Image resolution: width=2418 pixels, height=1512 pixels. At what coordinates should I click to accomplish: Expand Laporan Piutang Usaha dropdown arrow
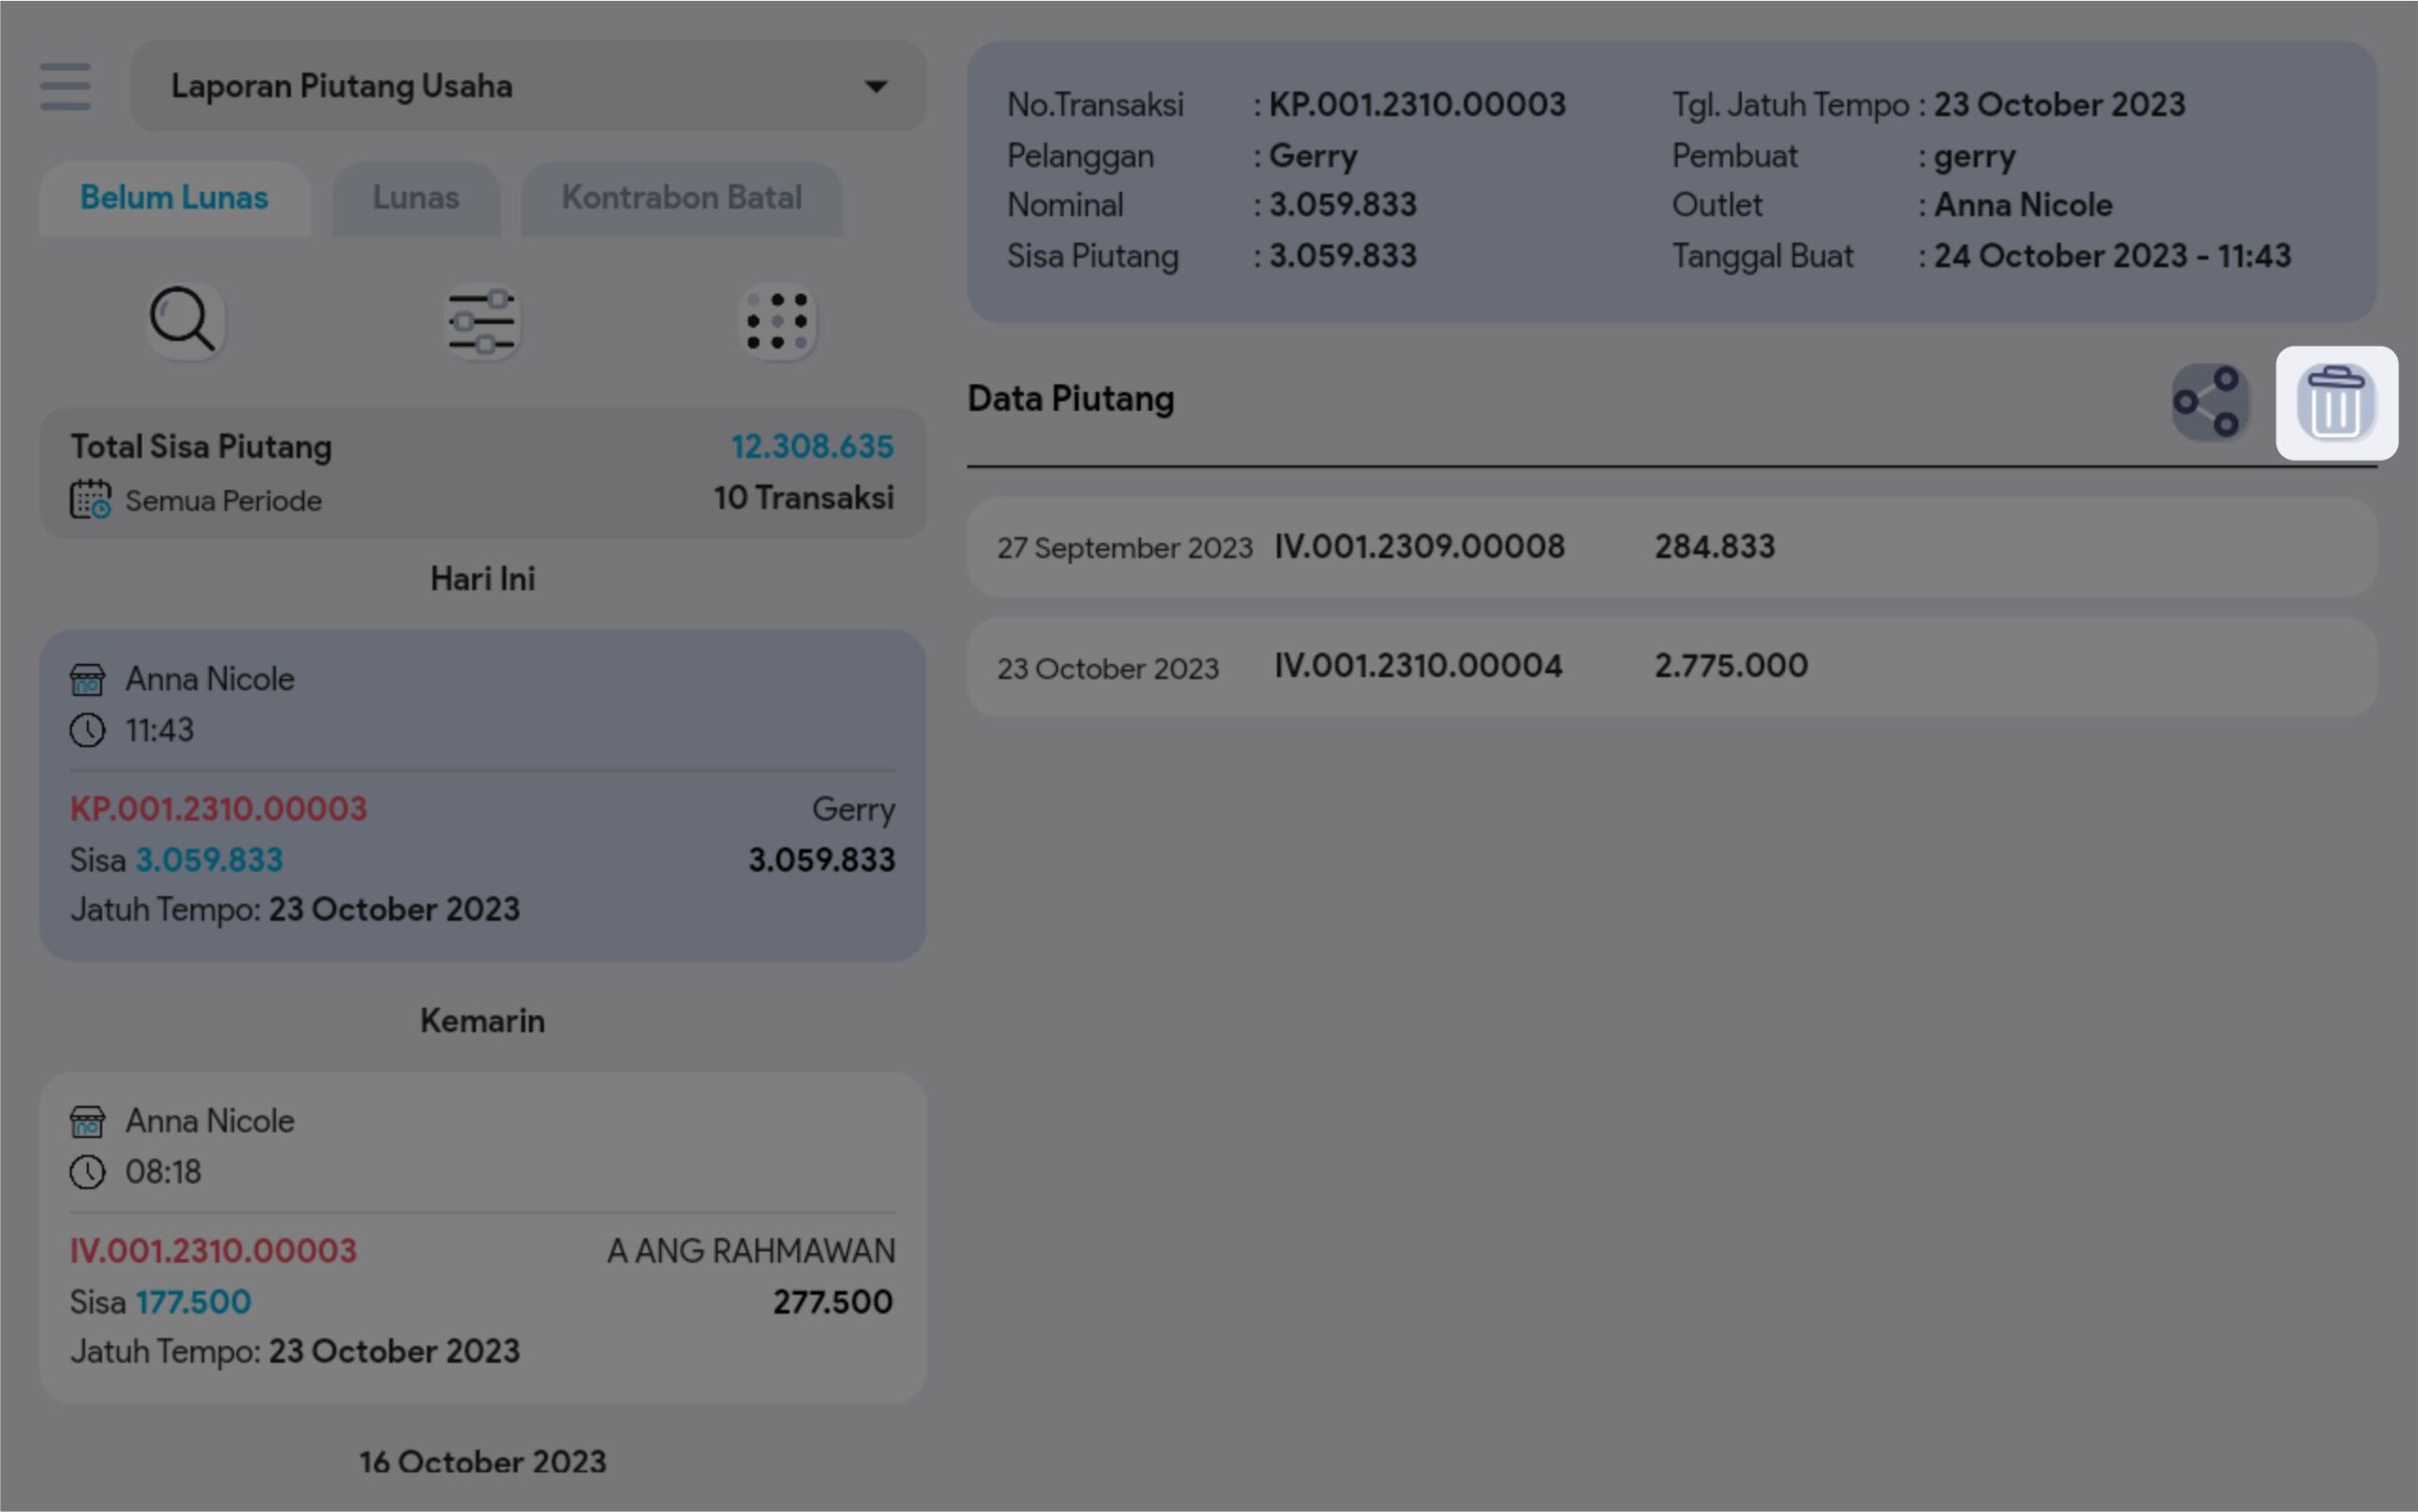point(876,87)
